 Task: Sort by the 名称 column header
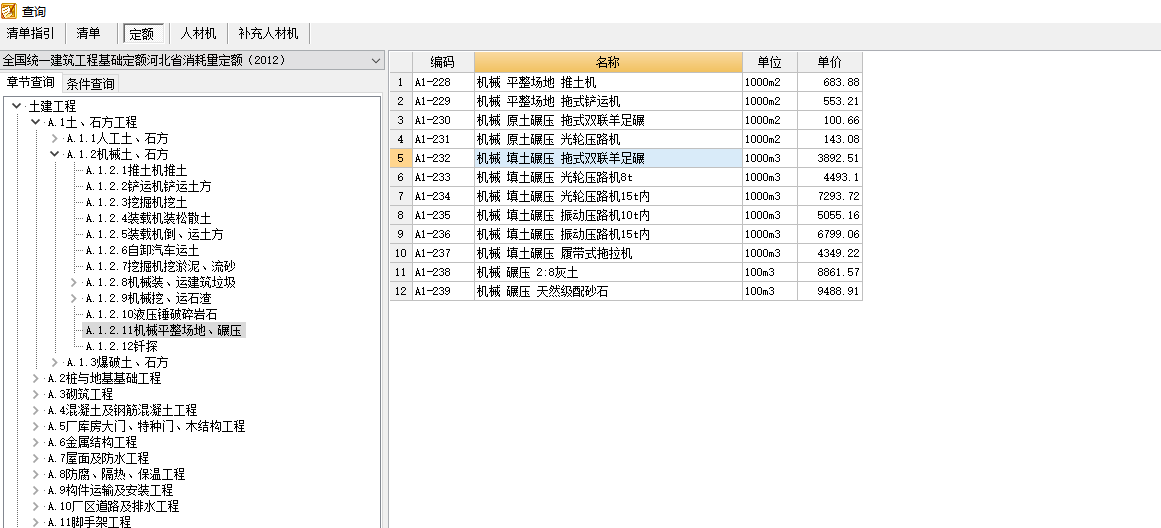click(x=608, y=62)
